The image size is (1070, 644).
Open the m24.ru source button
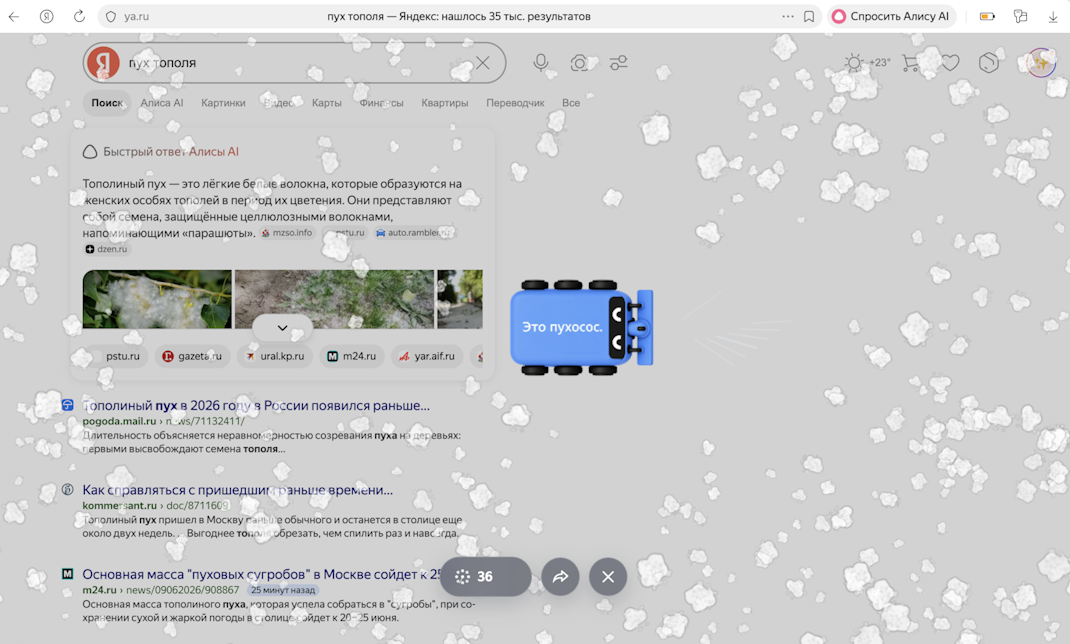(351, 356)
